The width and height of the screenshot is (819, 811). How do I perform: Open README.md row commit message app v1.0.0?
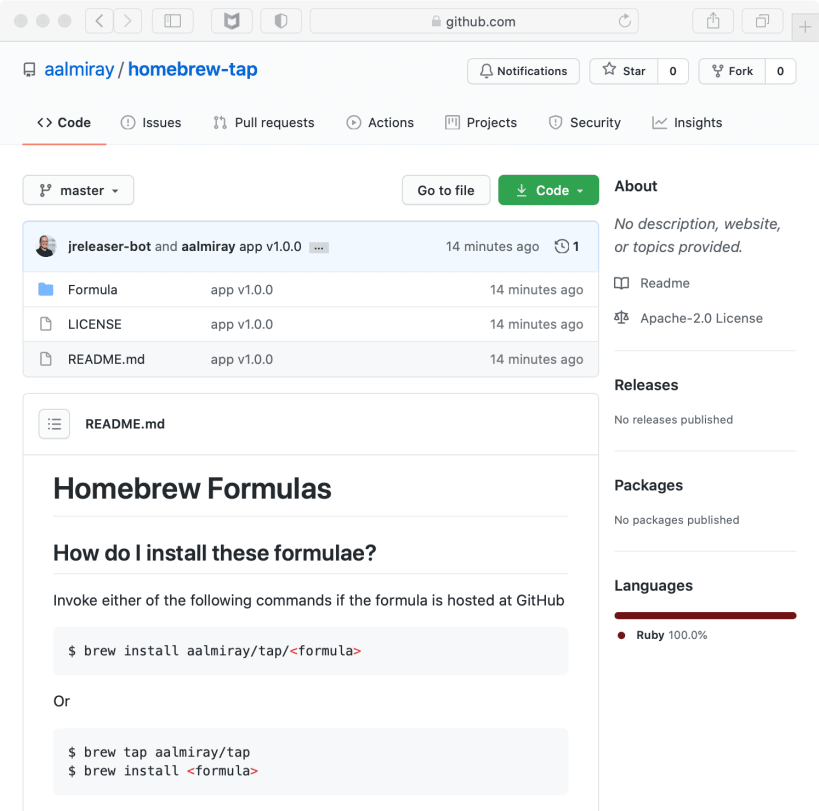(242, 359)
